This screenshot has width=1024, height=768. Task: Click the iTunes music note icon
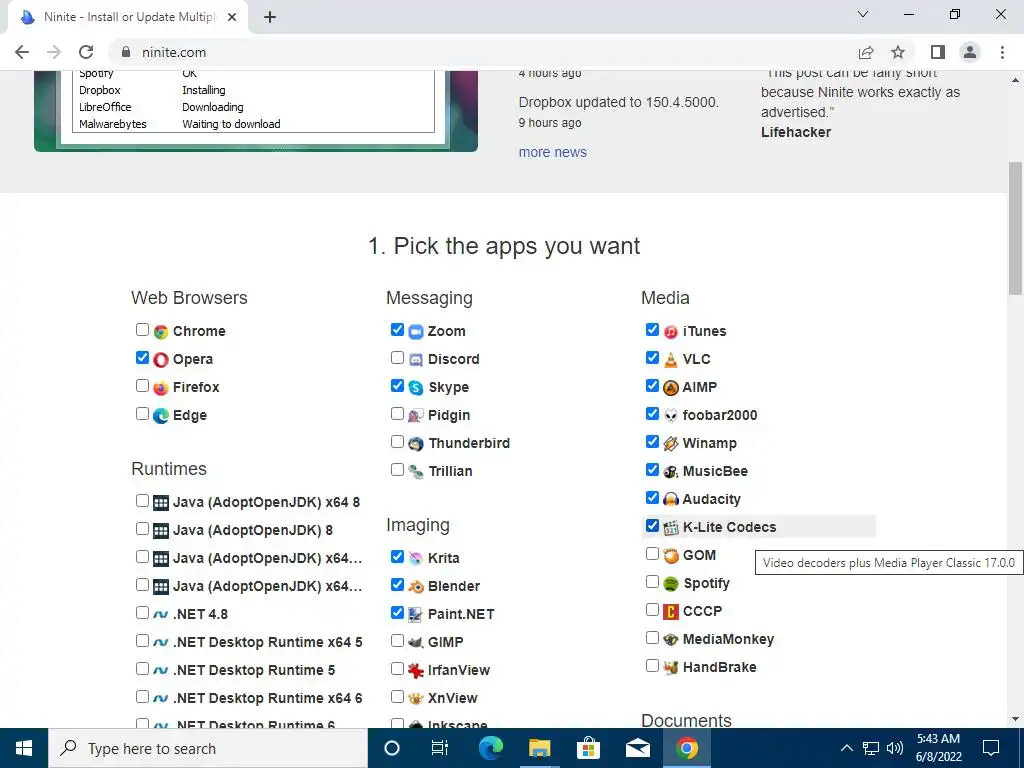point(671,332)
